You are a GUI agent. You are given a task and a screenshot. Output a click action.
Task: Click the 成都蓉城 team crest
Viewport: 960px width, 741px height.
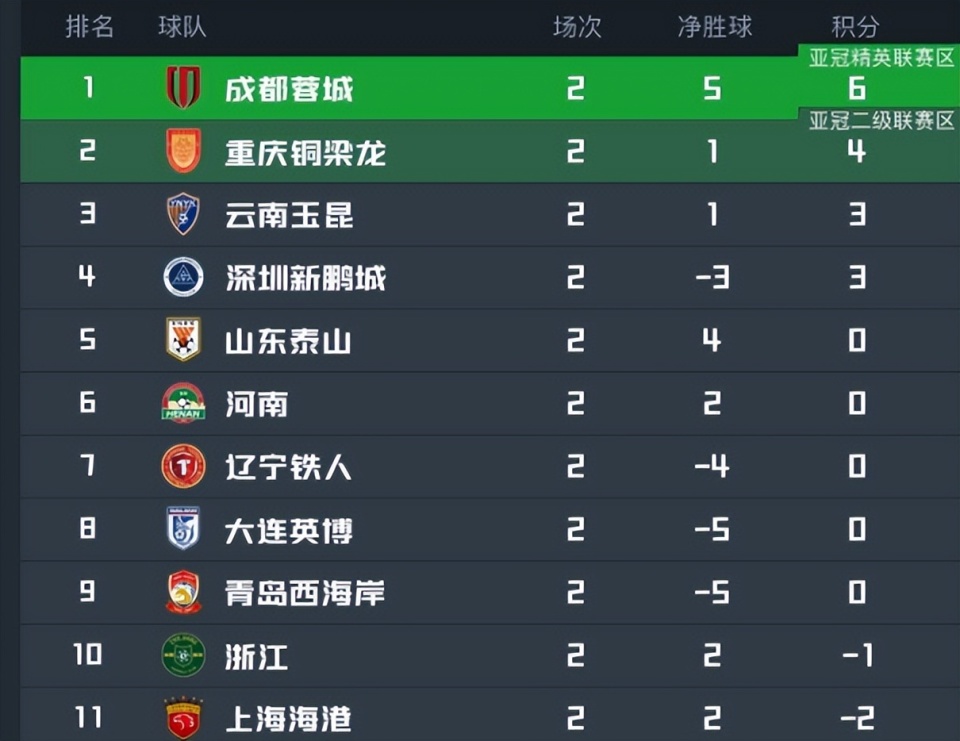point(183,88)
